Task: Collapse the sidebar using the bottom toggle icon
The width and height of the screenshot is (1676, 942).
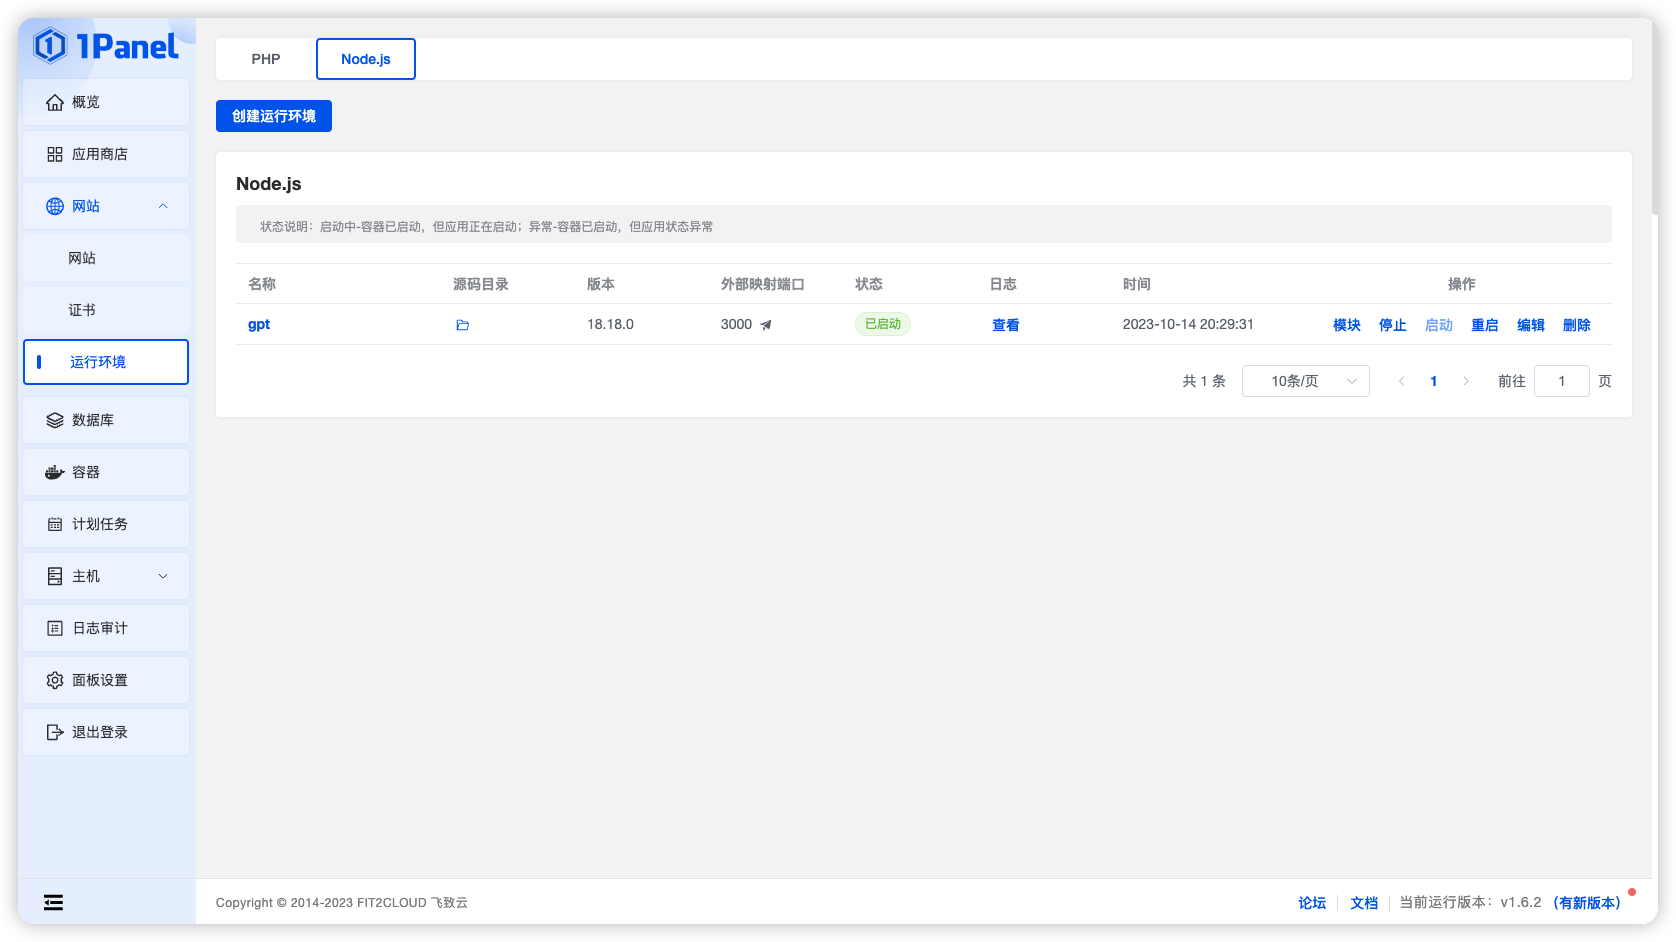Action: click(53, 902)
